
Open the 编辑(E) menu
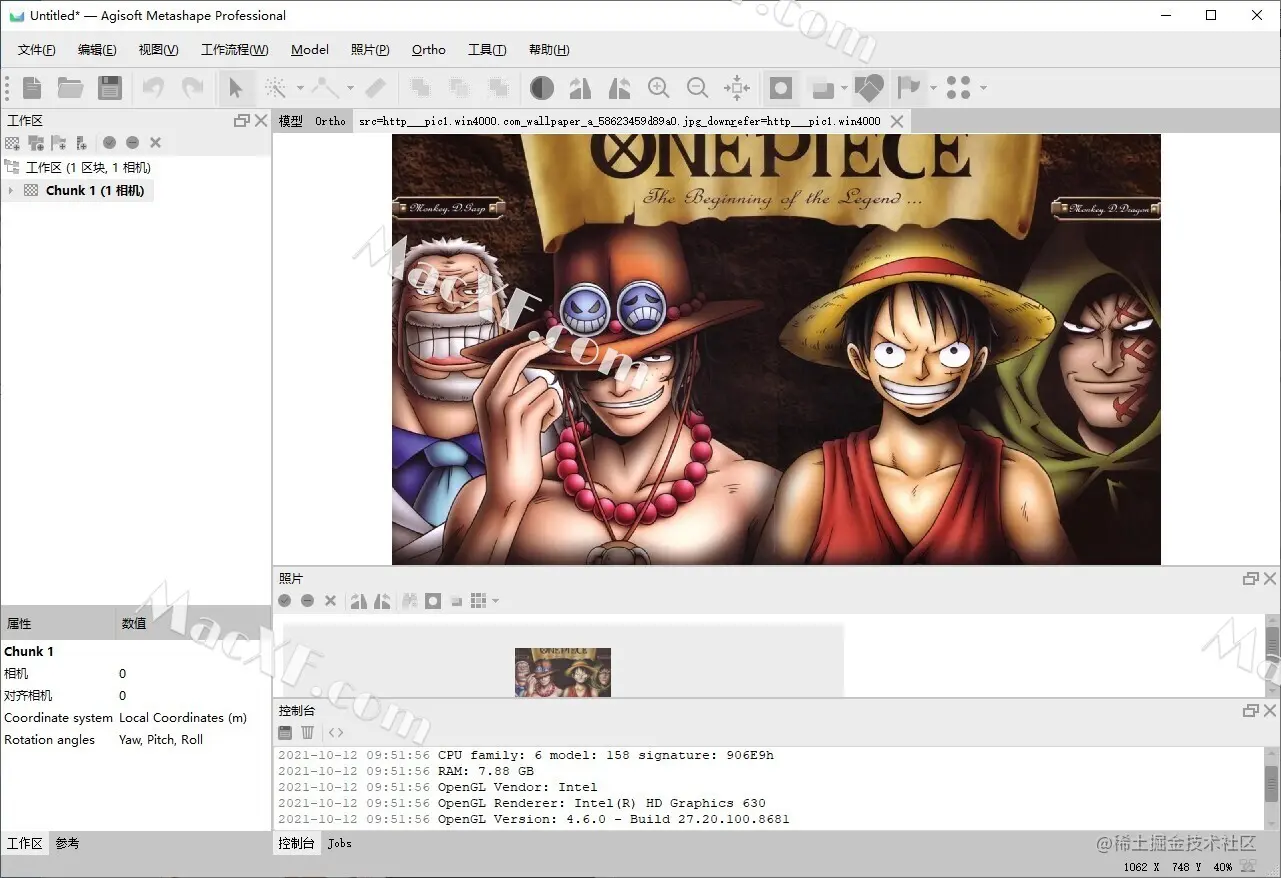click(97, 50)
